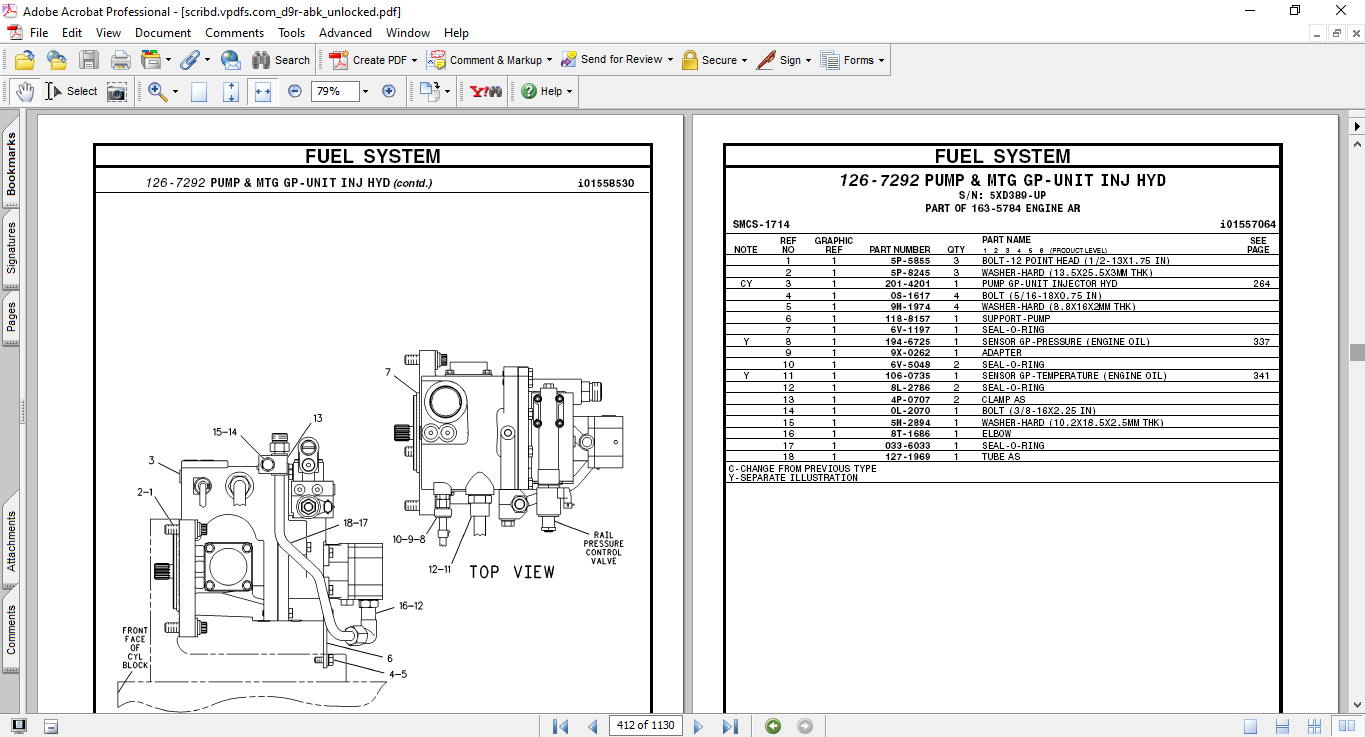Open the Document menu

click(163, 33)
